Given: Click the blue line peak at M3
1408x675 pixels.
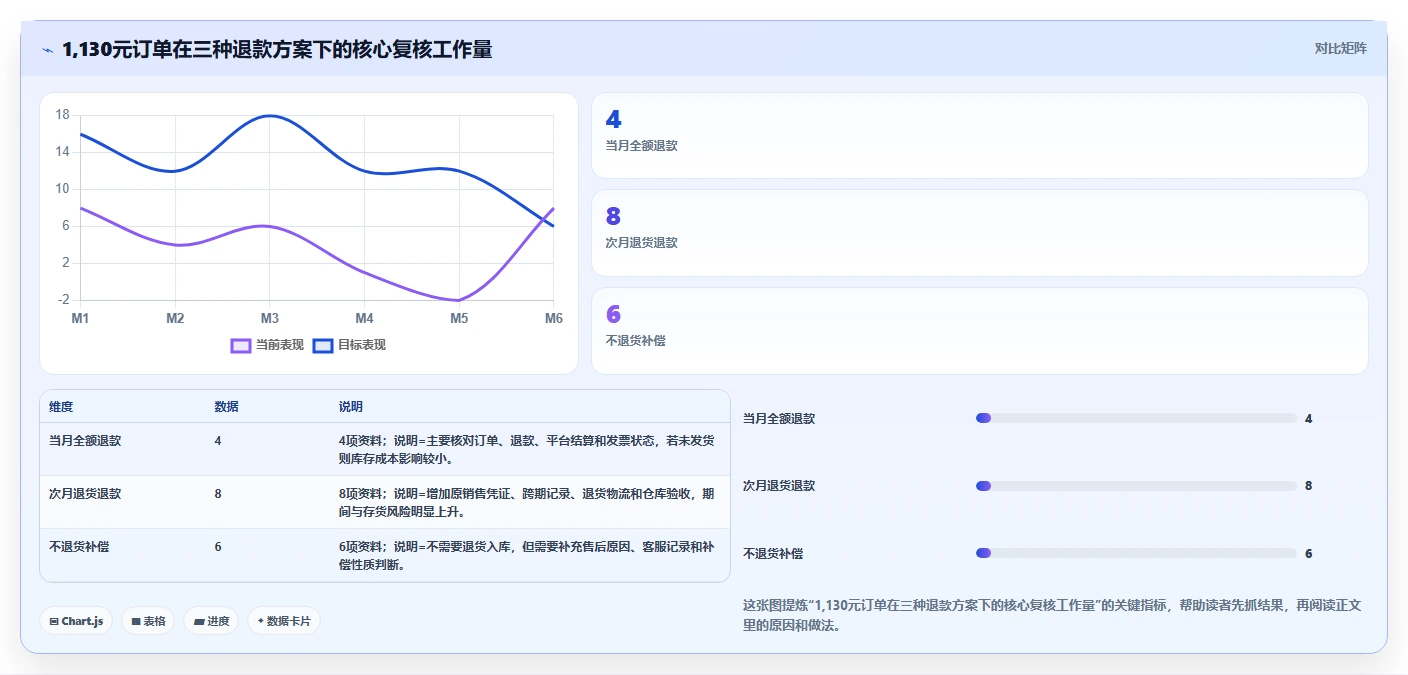Looking at the screenshot, I should (x=270, y=116).
